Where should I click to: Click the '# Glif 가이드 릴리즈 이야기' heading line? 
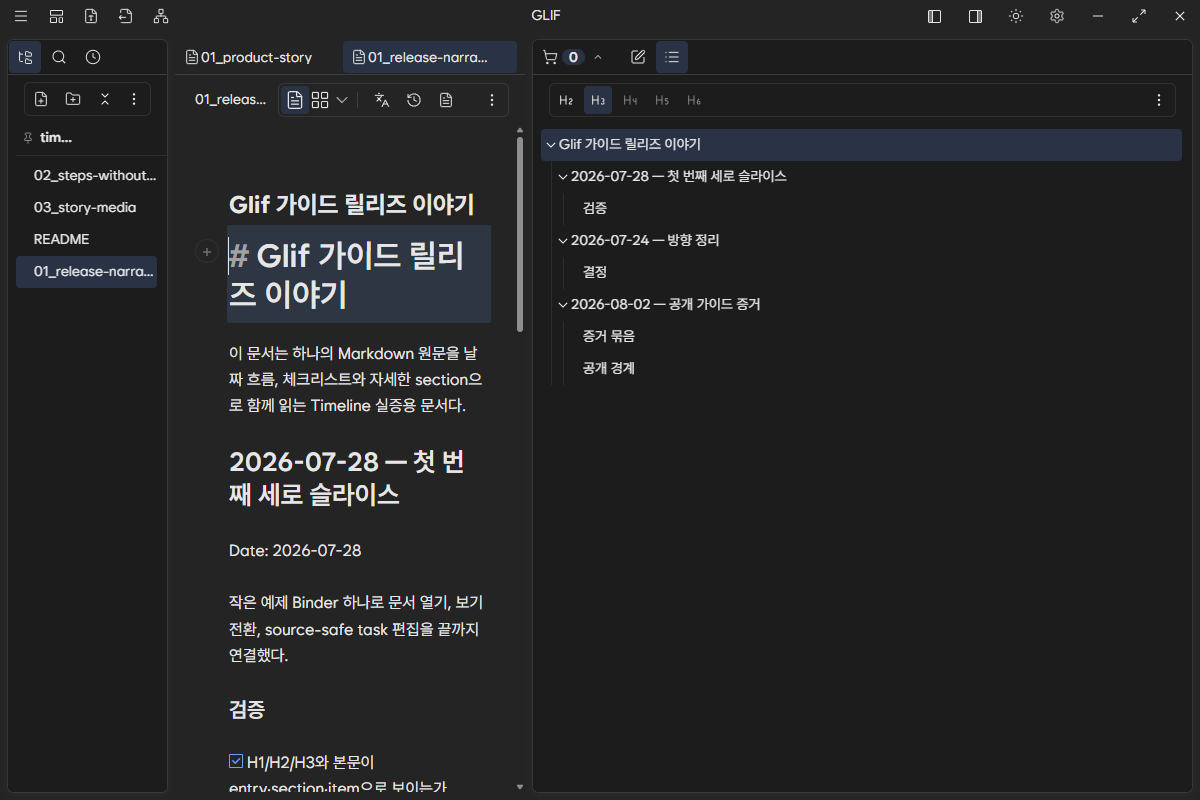point(359,274)
